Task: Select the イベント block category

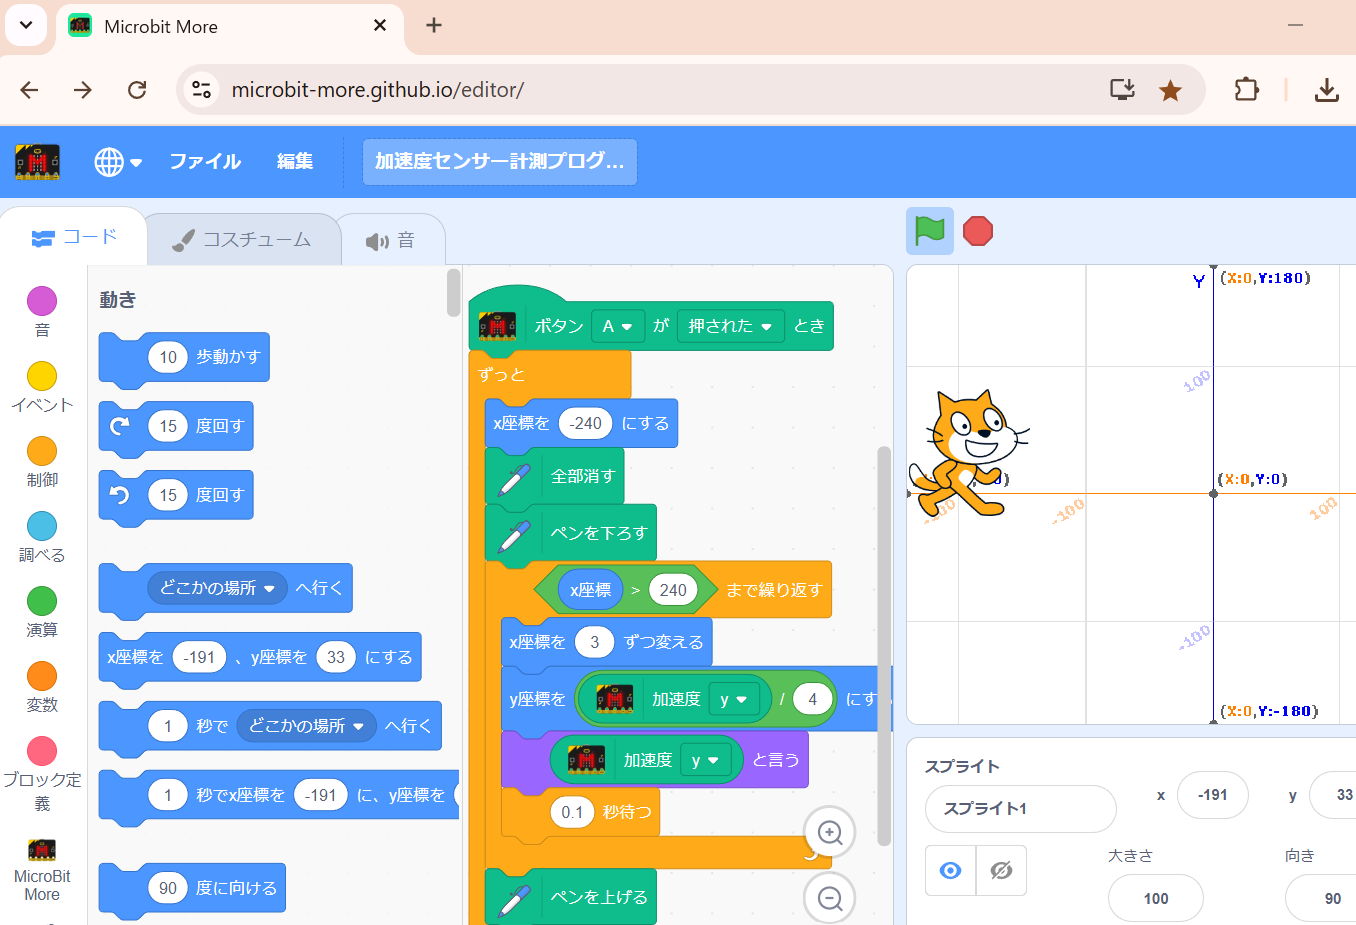Action: pos(42,386)
